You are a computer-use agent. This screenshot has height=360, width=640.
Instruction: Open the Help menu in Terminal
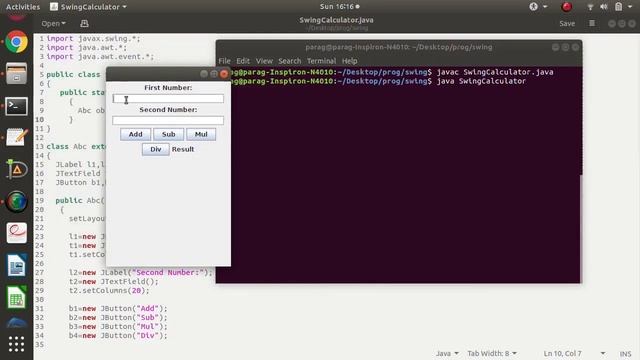[x=349, y=61]
